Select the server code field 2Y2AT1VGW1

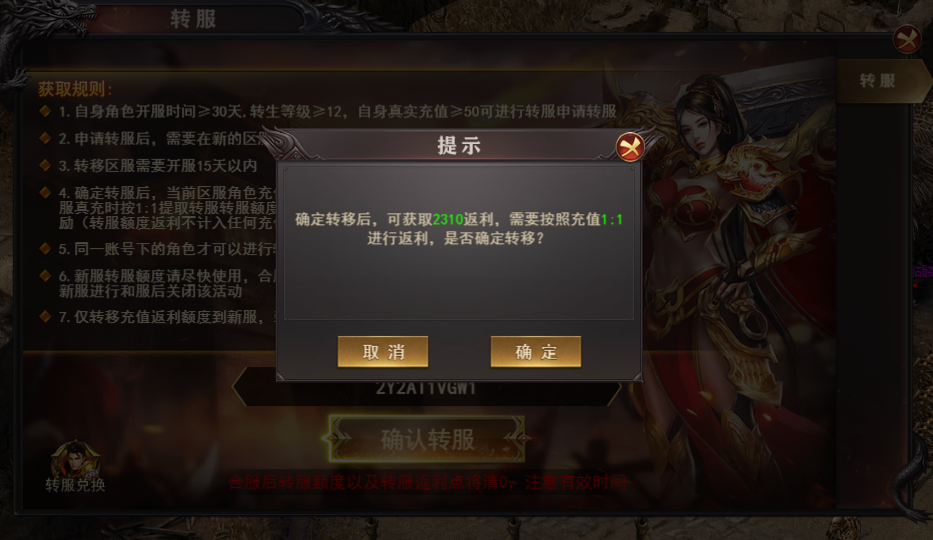click(426, 388)
